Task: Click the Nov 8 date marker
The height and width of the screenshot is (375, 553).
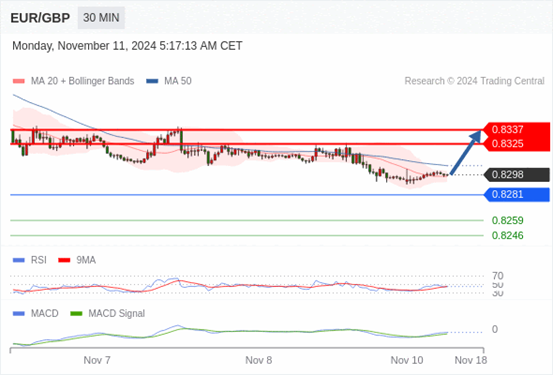Action: (259, 360)
